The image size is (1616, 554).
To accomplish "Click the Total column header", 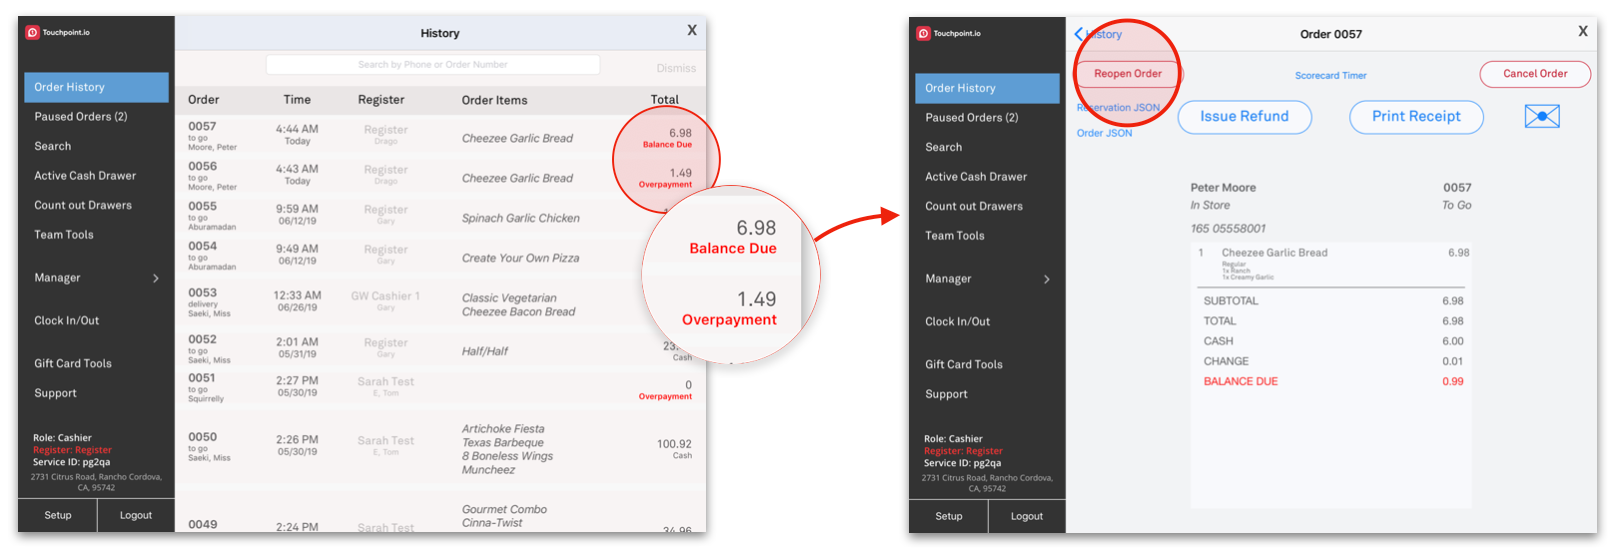I will (x=665, y=100).
